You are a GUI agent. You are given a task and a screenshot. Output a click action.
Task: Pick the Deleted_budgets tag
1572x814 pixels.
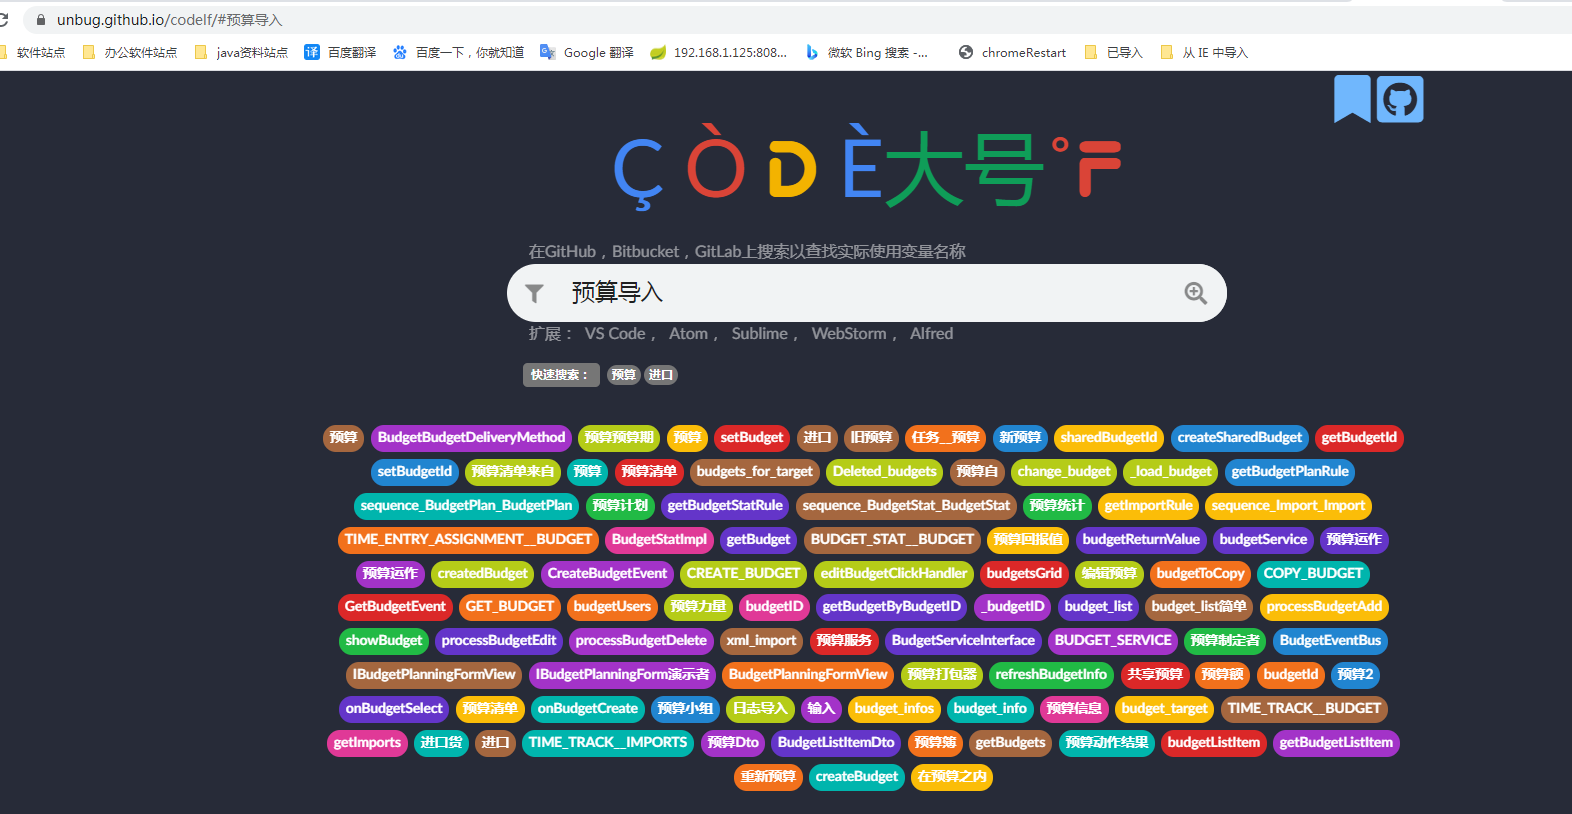pyautogui.click(x=885, y=472)
